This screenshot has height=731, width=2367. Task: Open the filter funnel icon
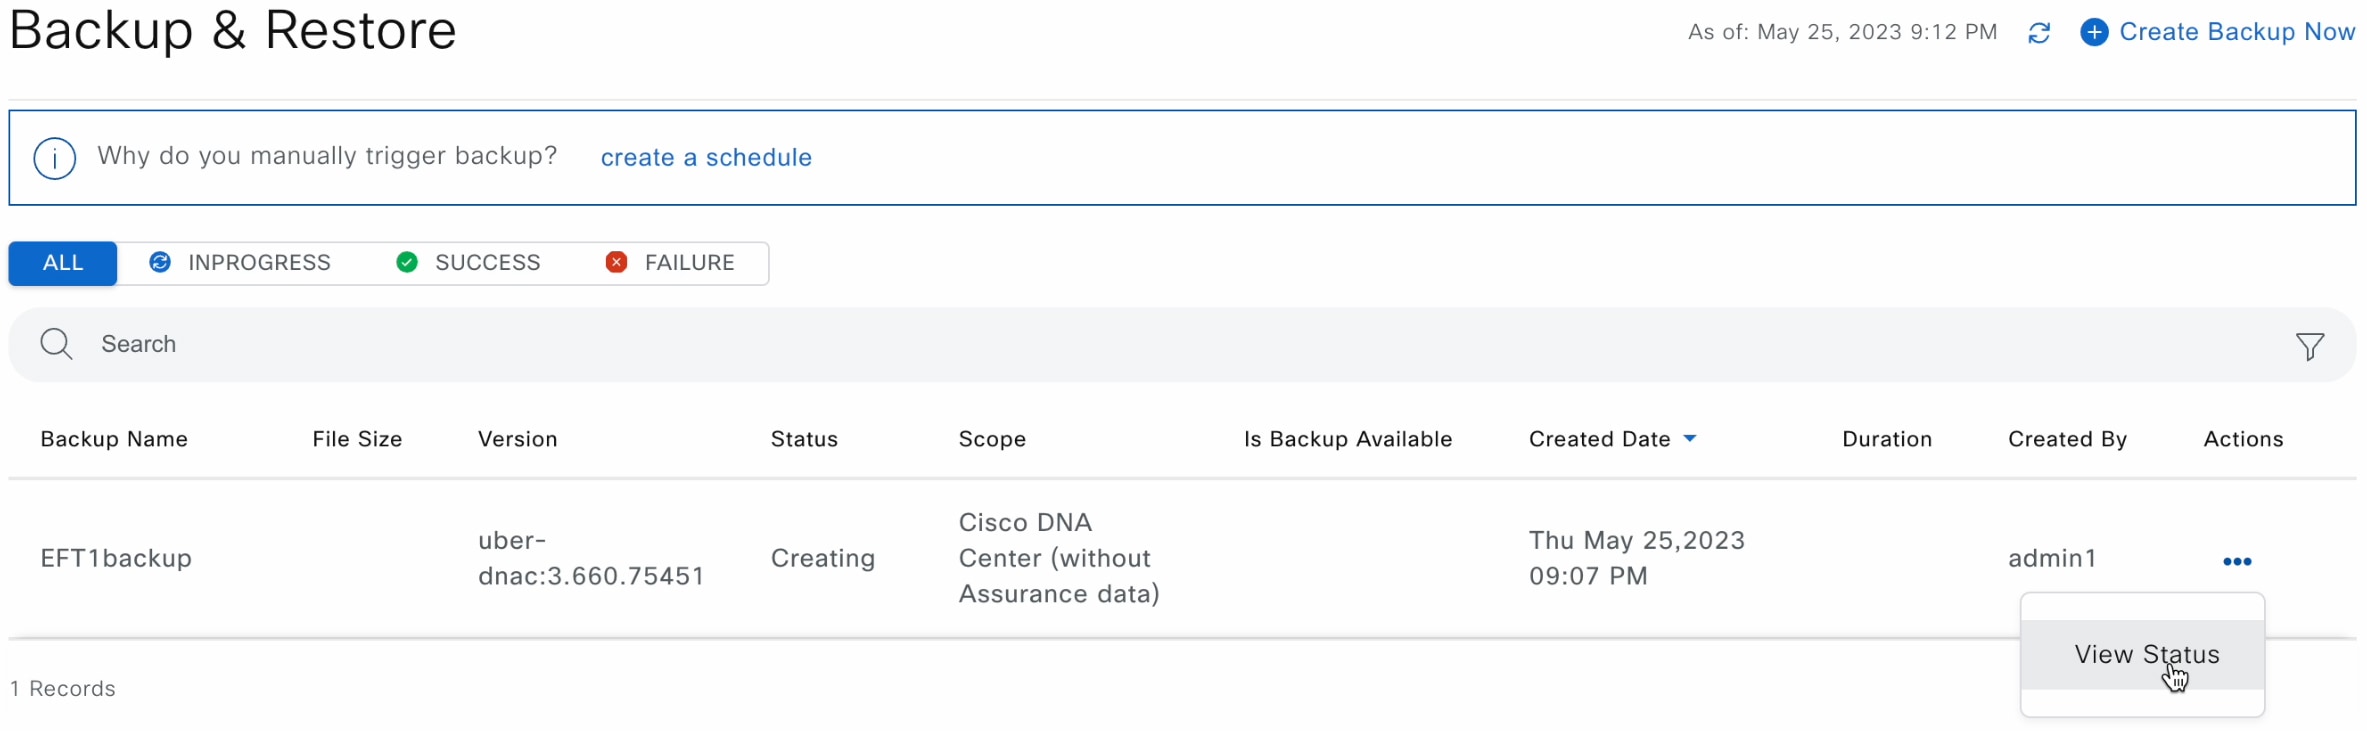point(2310,346)
